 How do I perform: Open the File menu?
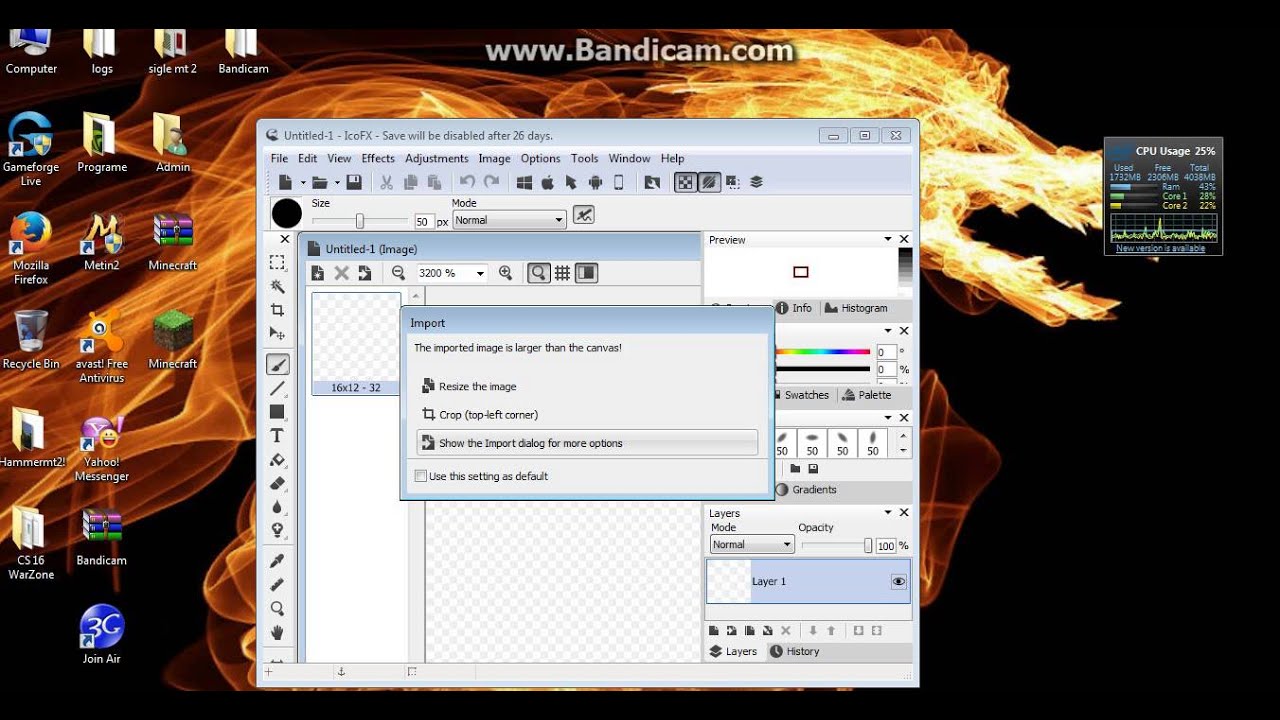pyautogui.click(x=279, y=158)
